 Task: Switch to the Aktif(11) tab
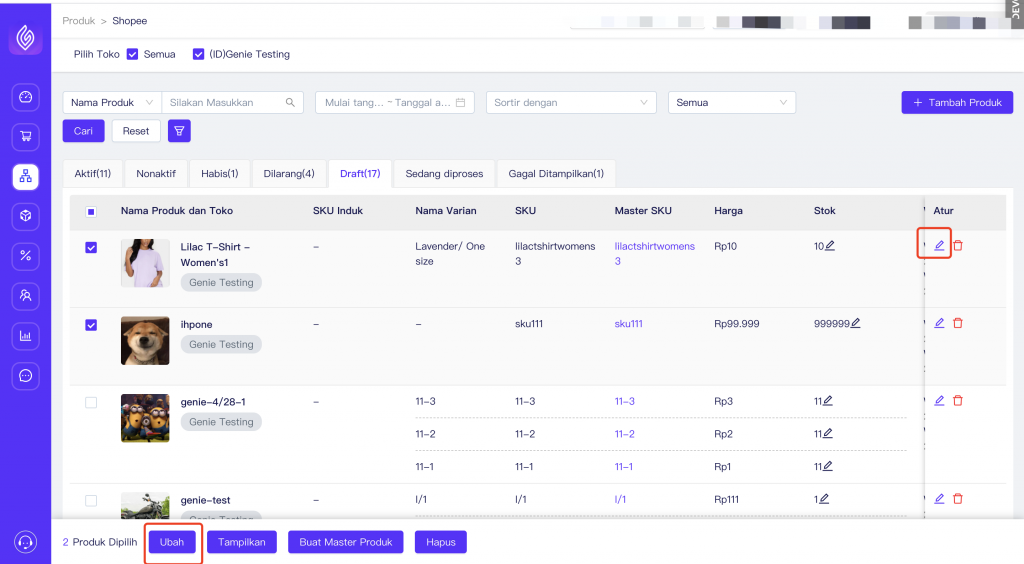tap(92, 174)
